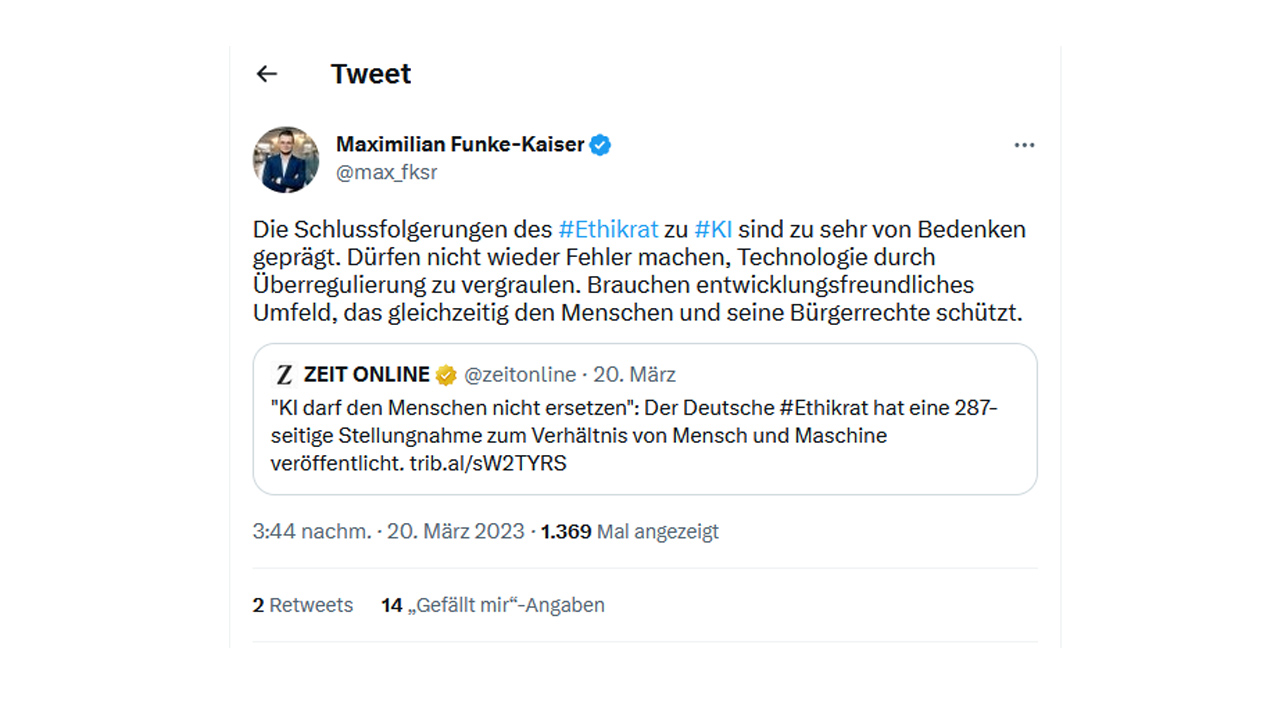Show the 14 „Gefällt mir“-Angaben list

(x=493, y=605)
